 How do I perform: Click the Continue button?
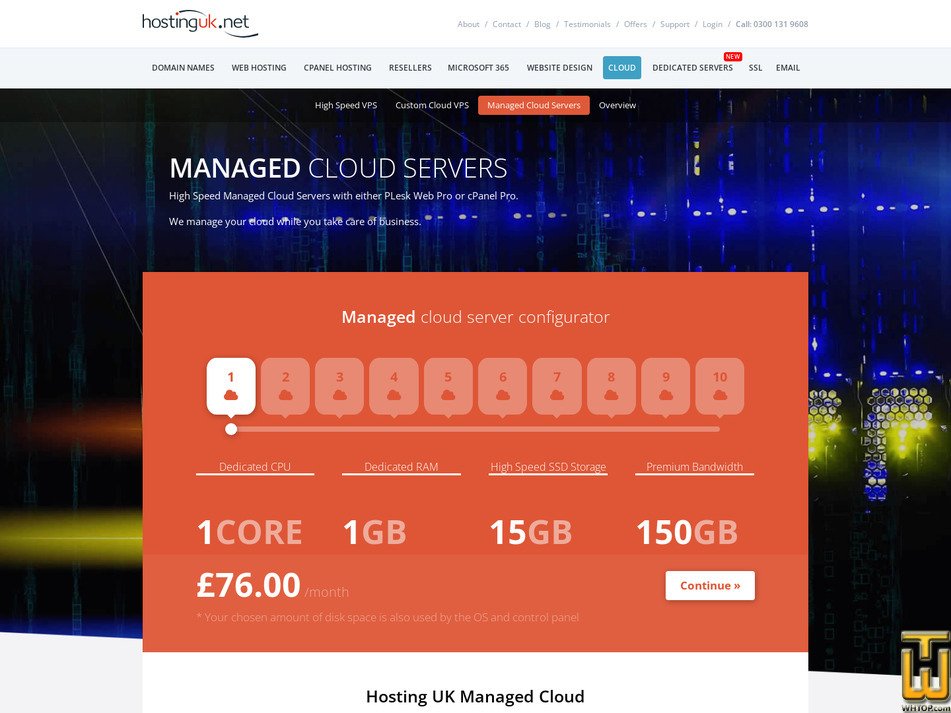(710, 586)
